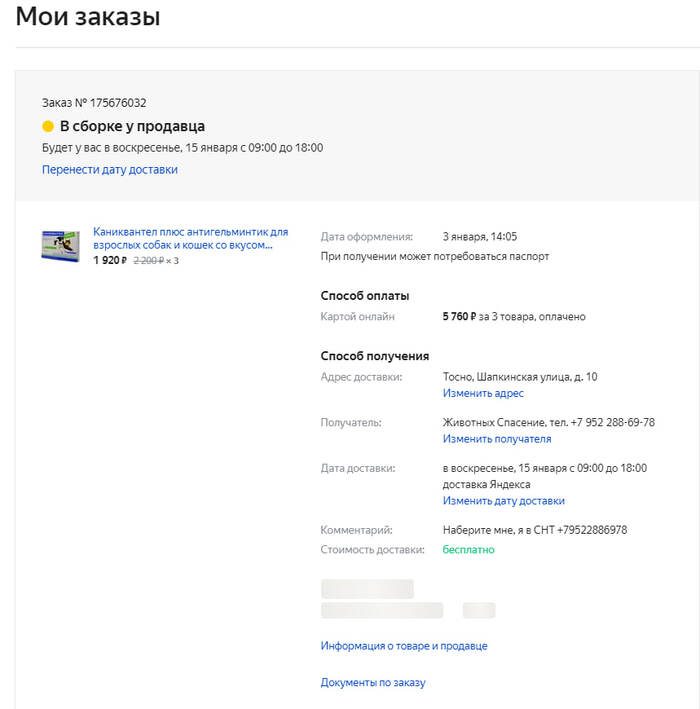This screenshot has height=709, width=700.
Task: Click the Перенести дату доставки link
Action: tap(110, 170)
